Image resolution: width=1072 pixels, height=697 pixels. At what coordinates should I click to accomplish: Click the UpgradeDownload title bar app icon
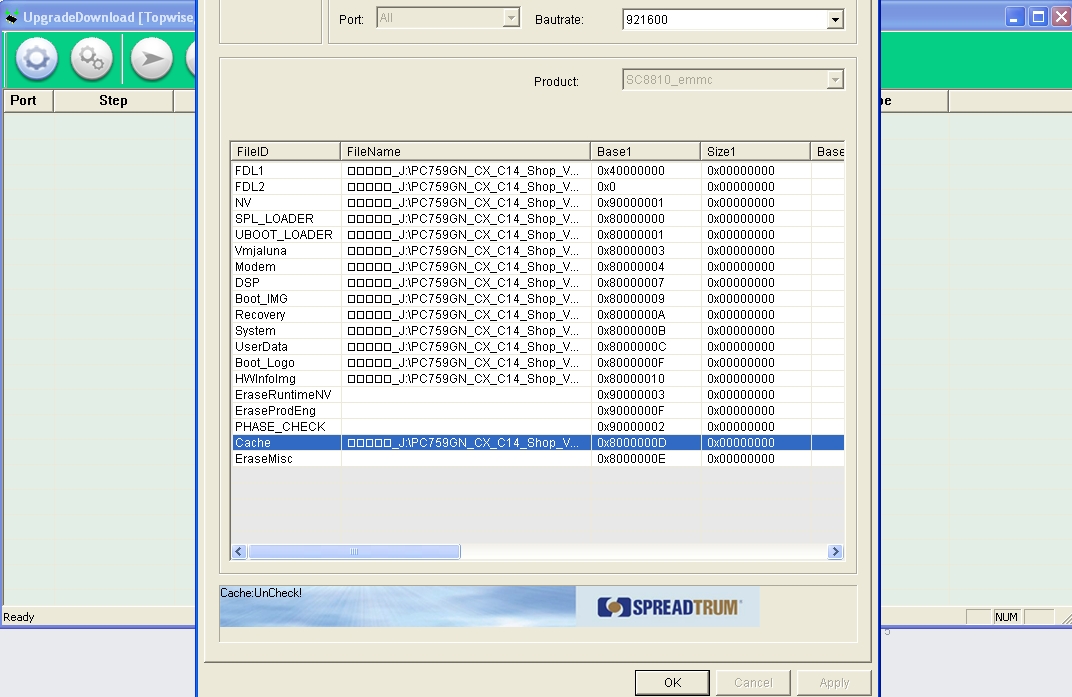pyautogui.click(x=12, y=17)
